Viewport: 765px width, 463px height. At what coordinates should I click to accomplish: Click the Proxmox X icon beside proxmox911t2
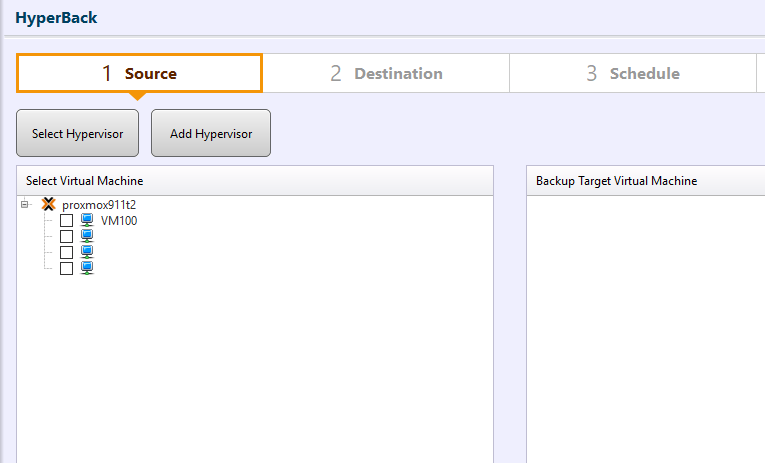click(48, 204)
